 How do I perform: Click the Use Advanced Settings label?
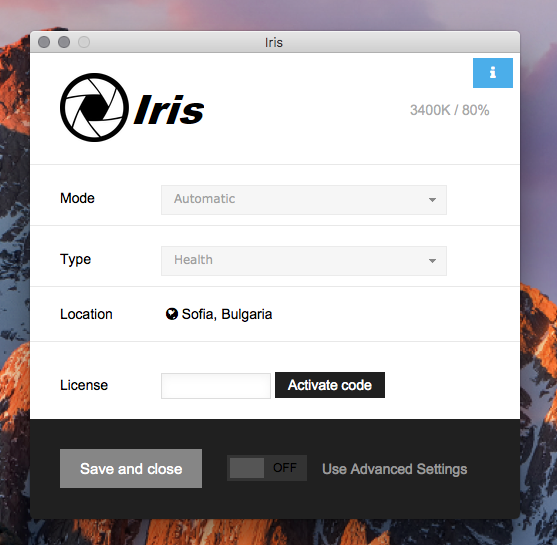394,469
